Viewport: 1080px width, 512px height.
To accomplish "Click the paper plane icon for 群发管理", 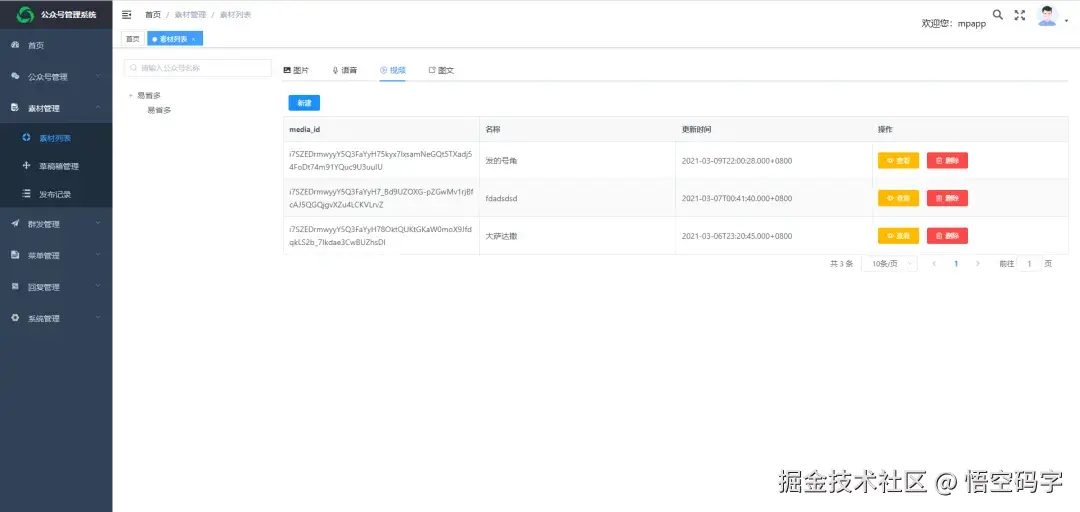I will 15,223.
